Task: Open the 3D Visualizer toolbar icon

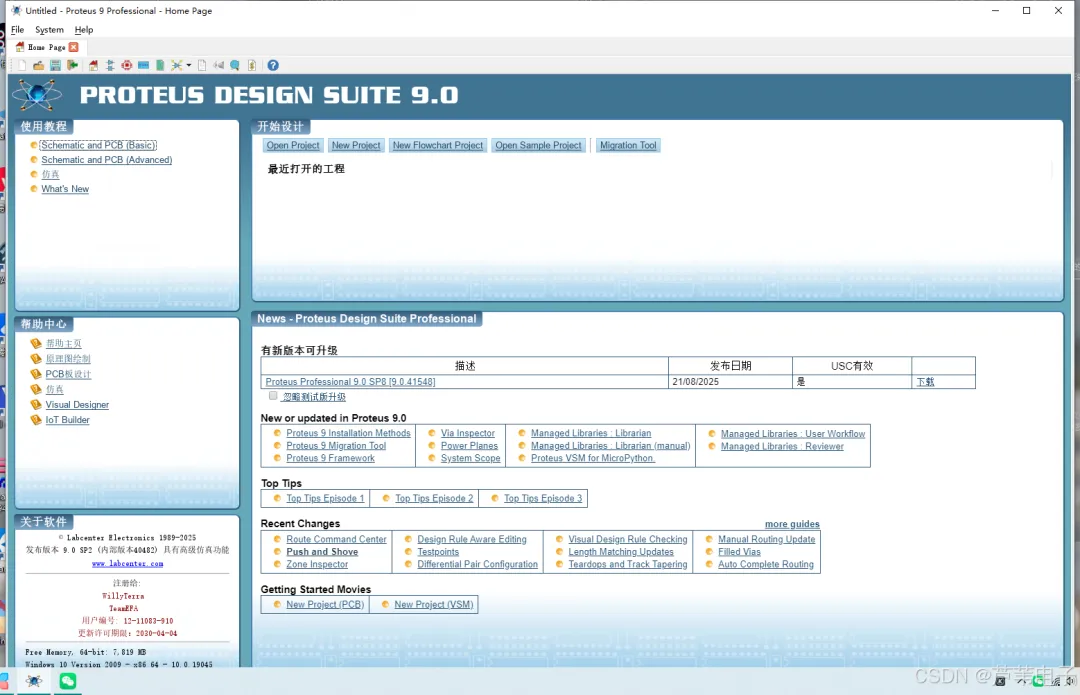Action: tap(143, 65)
